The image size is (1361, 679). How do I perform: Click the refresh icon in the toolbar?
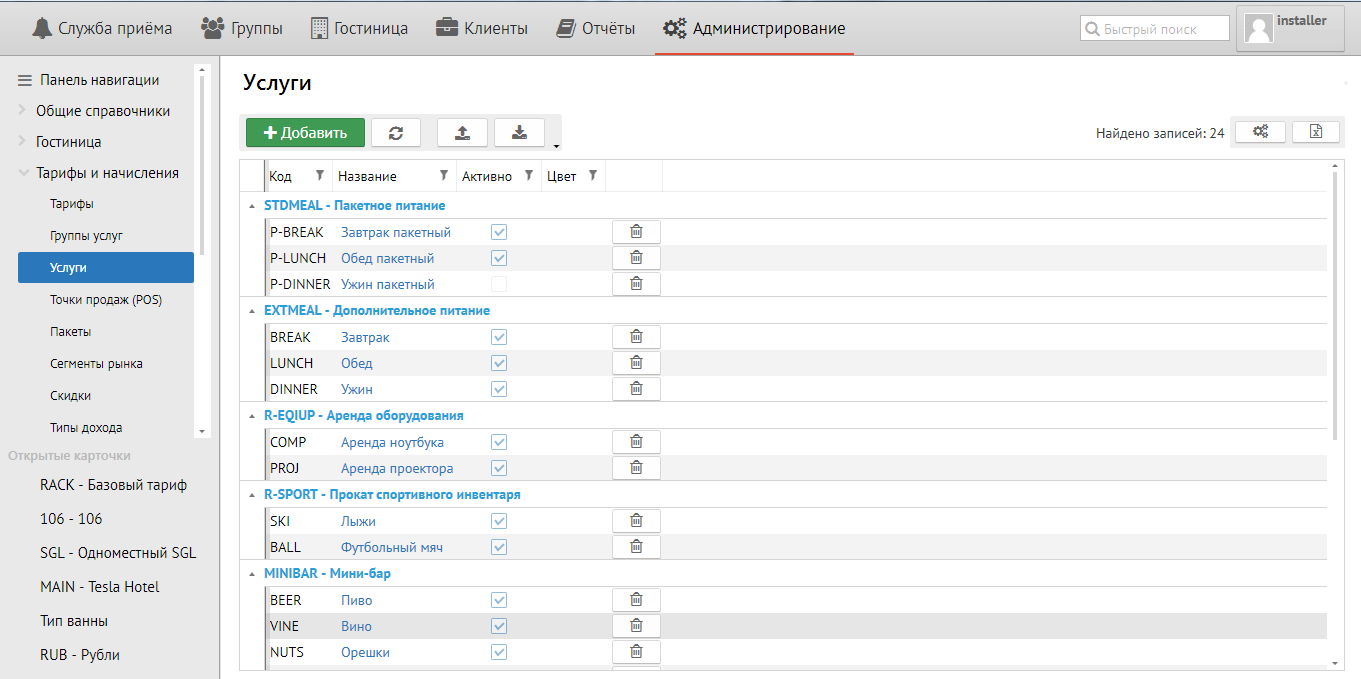pos(396,133)
